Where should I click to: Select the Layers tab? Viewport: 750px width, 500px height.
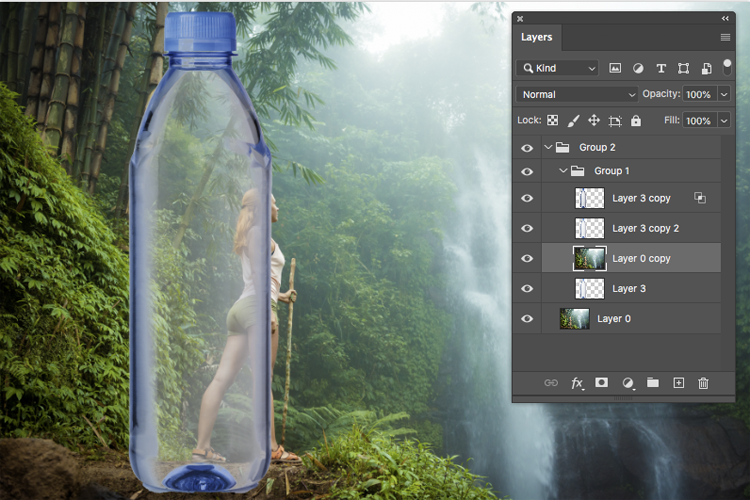[537, 37]
